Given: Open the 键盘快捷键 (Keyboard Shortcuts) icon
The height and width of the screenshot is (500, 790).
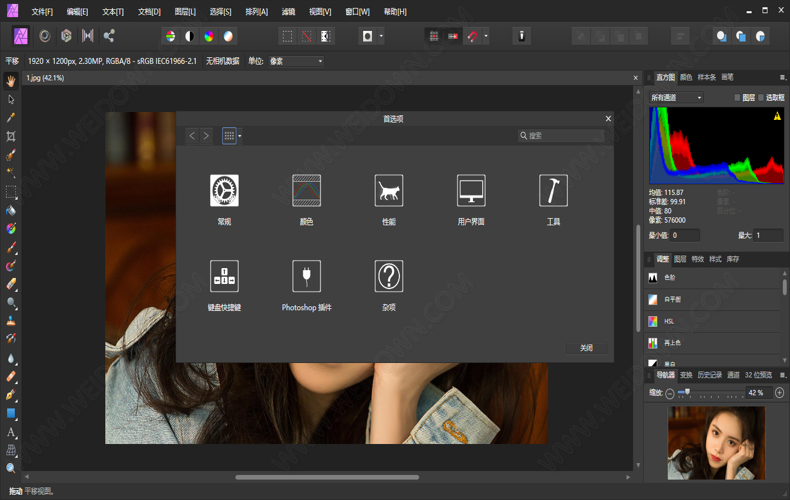Looking at the screenshot, I should point(224,276).
